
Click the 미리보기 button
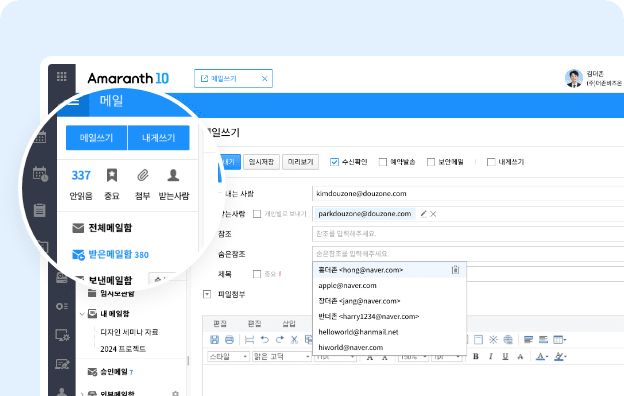point(300,162)
